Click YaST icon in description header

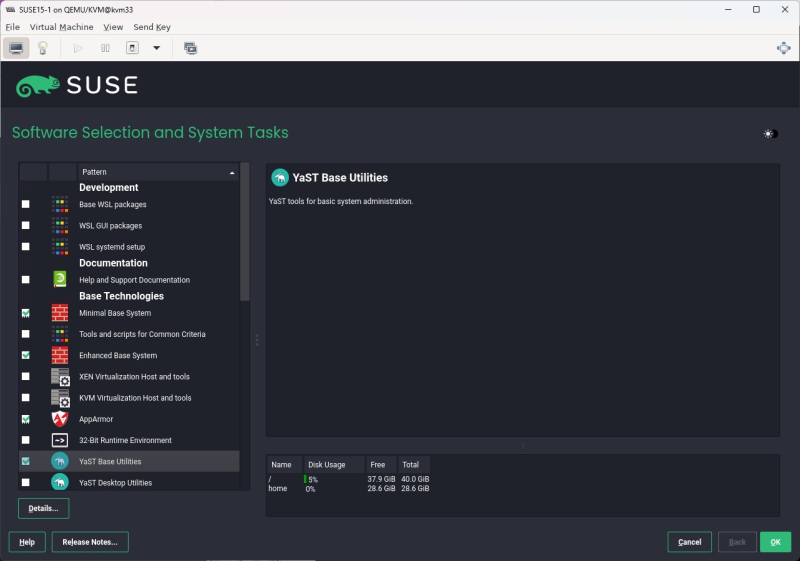pyautogui.click(x=280, y=177)
